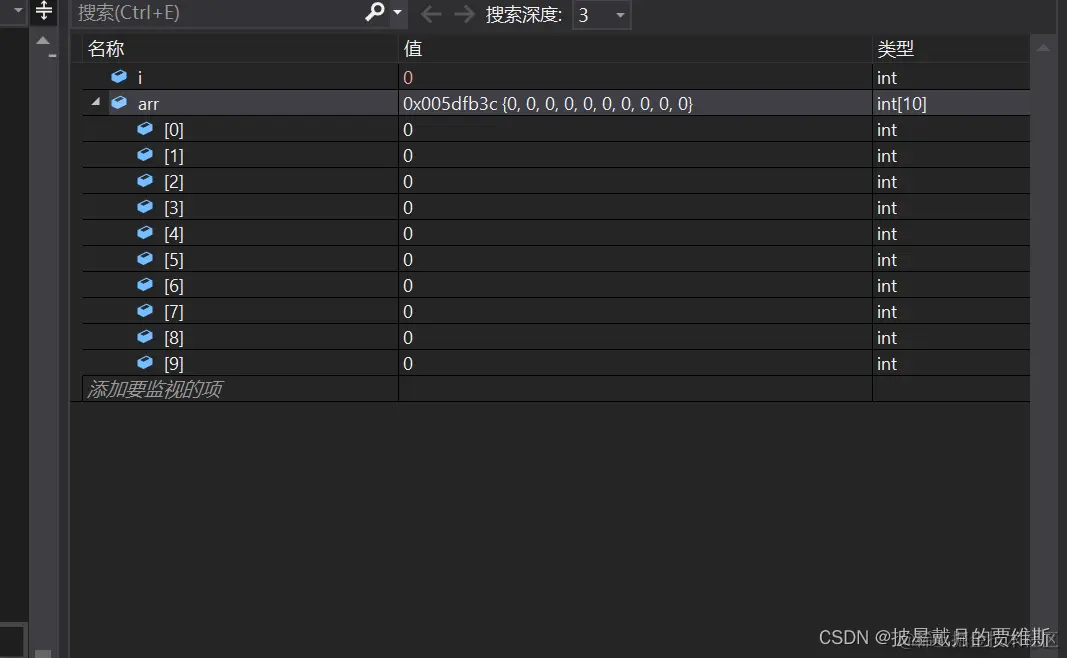The height and width of the screenshot is (658, 1067).
Task: Click the red value 0 of variable i
Action: tap(408, 78)
